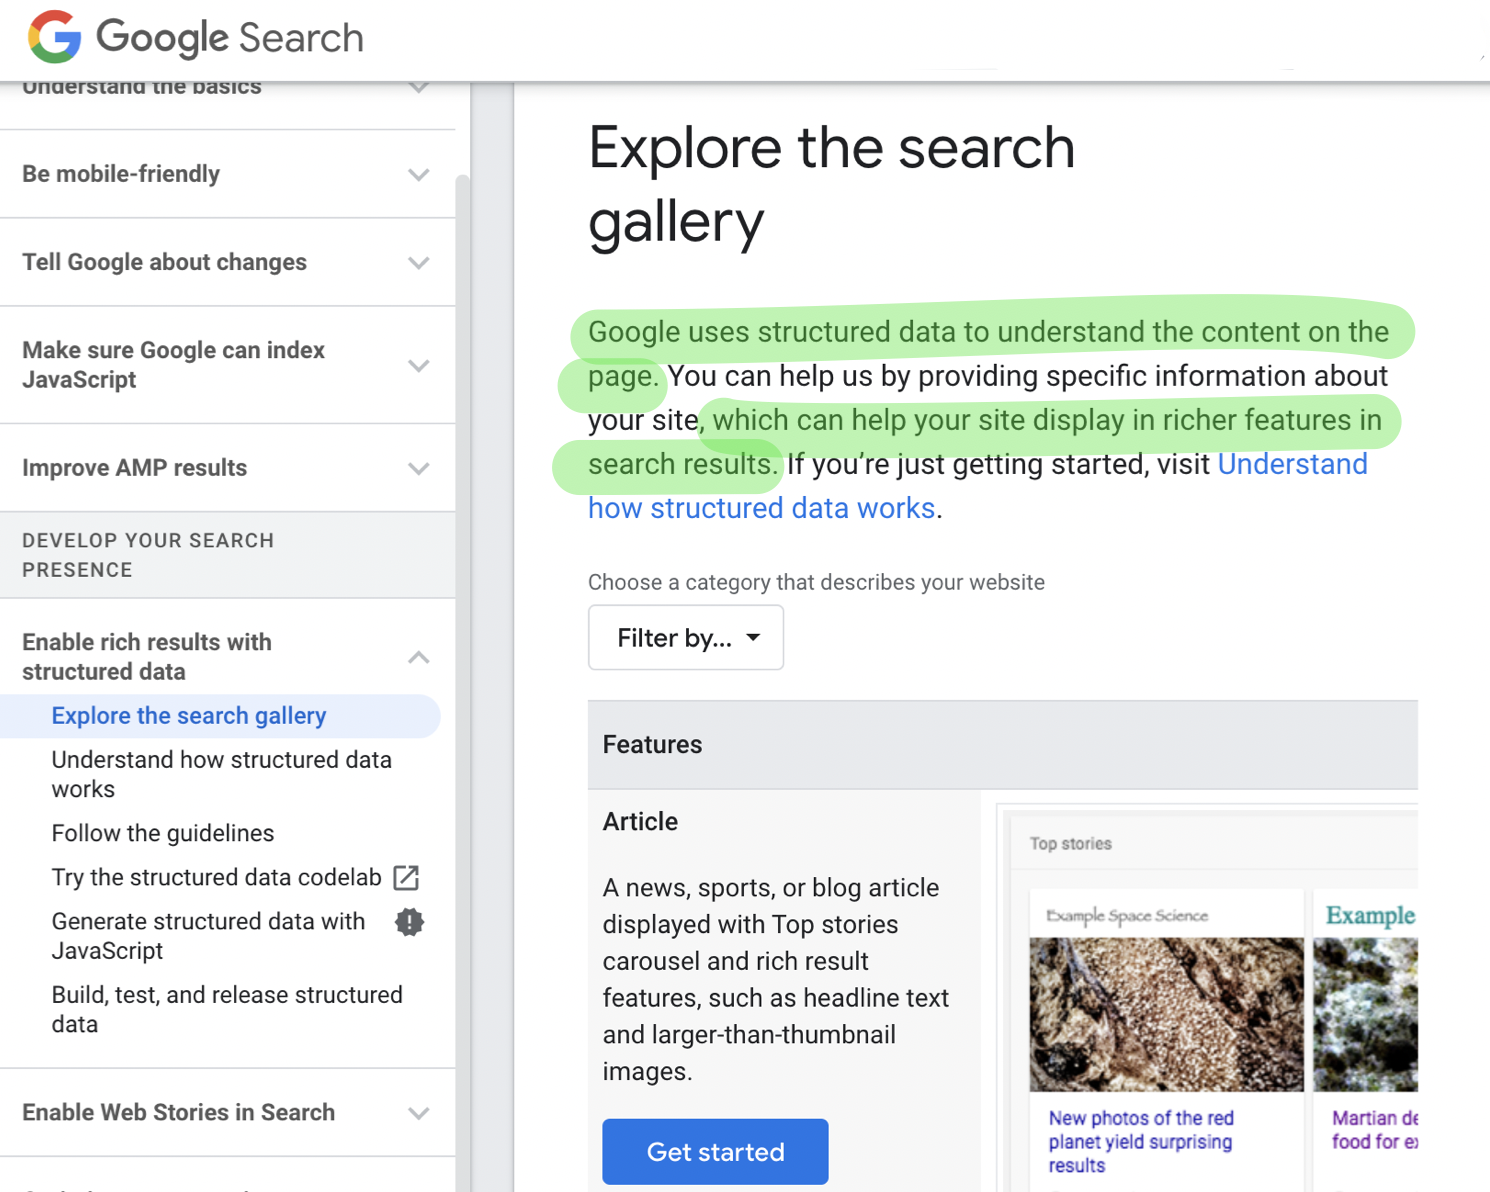Collapse Enable rich results with structured data chevron
This screenshot has width=1490, height=1192.
pos(419,657)
